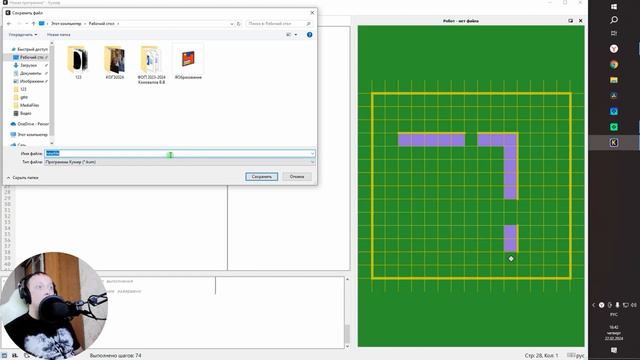Select Документы in navigation tree

(x=30, y=73)
